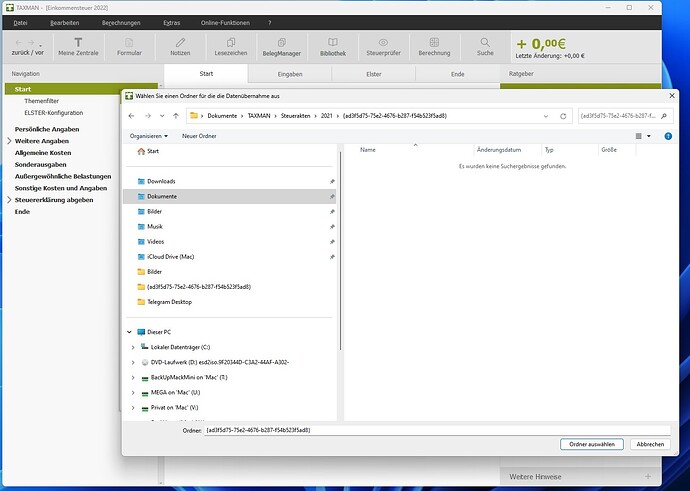Screen dimensions: 690x491
Task: Open address bar history dropdown
Action: pyautogui.click(x=546, y=116)
